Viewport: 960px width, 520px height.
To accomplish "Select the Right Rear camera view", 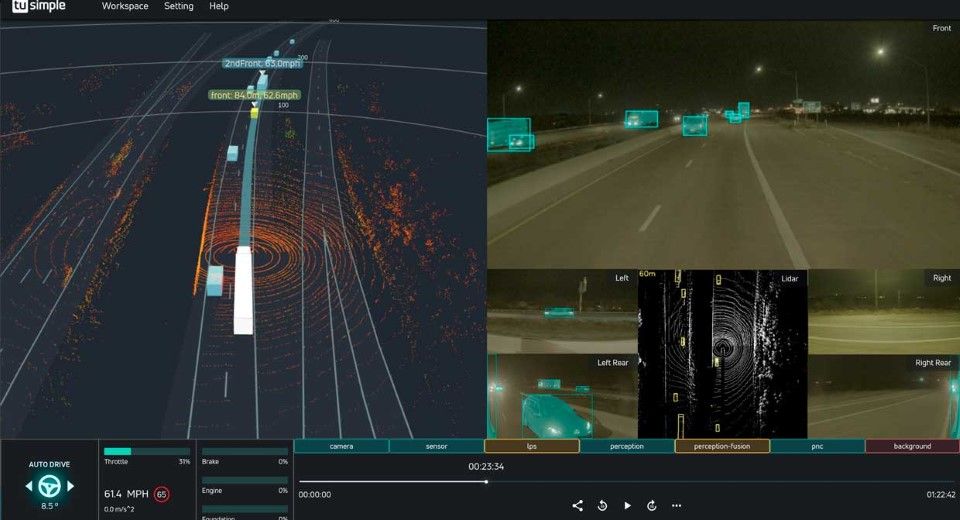I will 884,396.
